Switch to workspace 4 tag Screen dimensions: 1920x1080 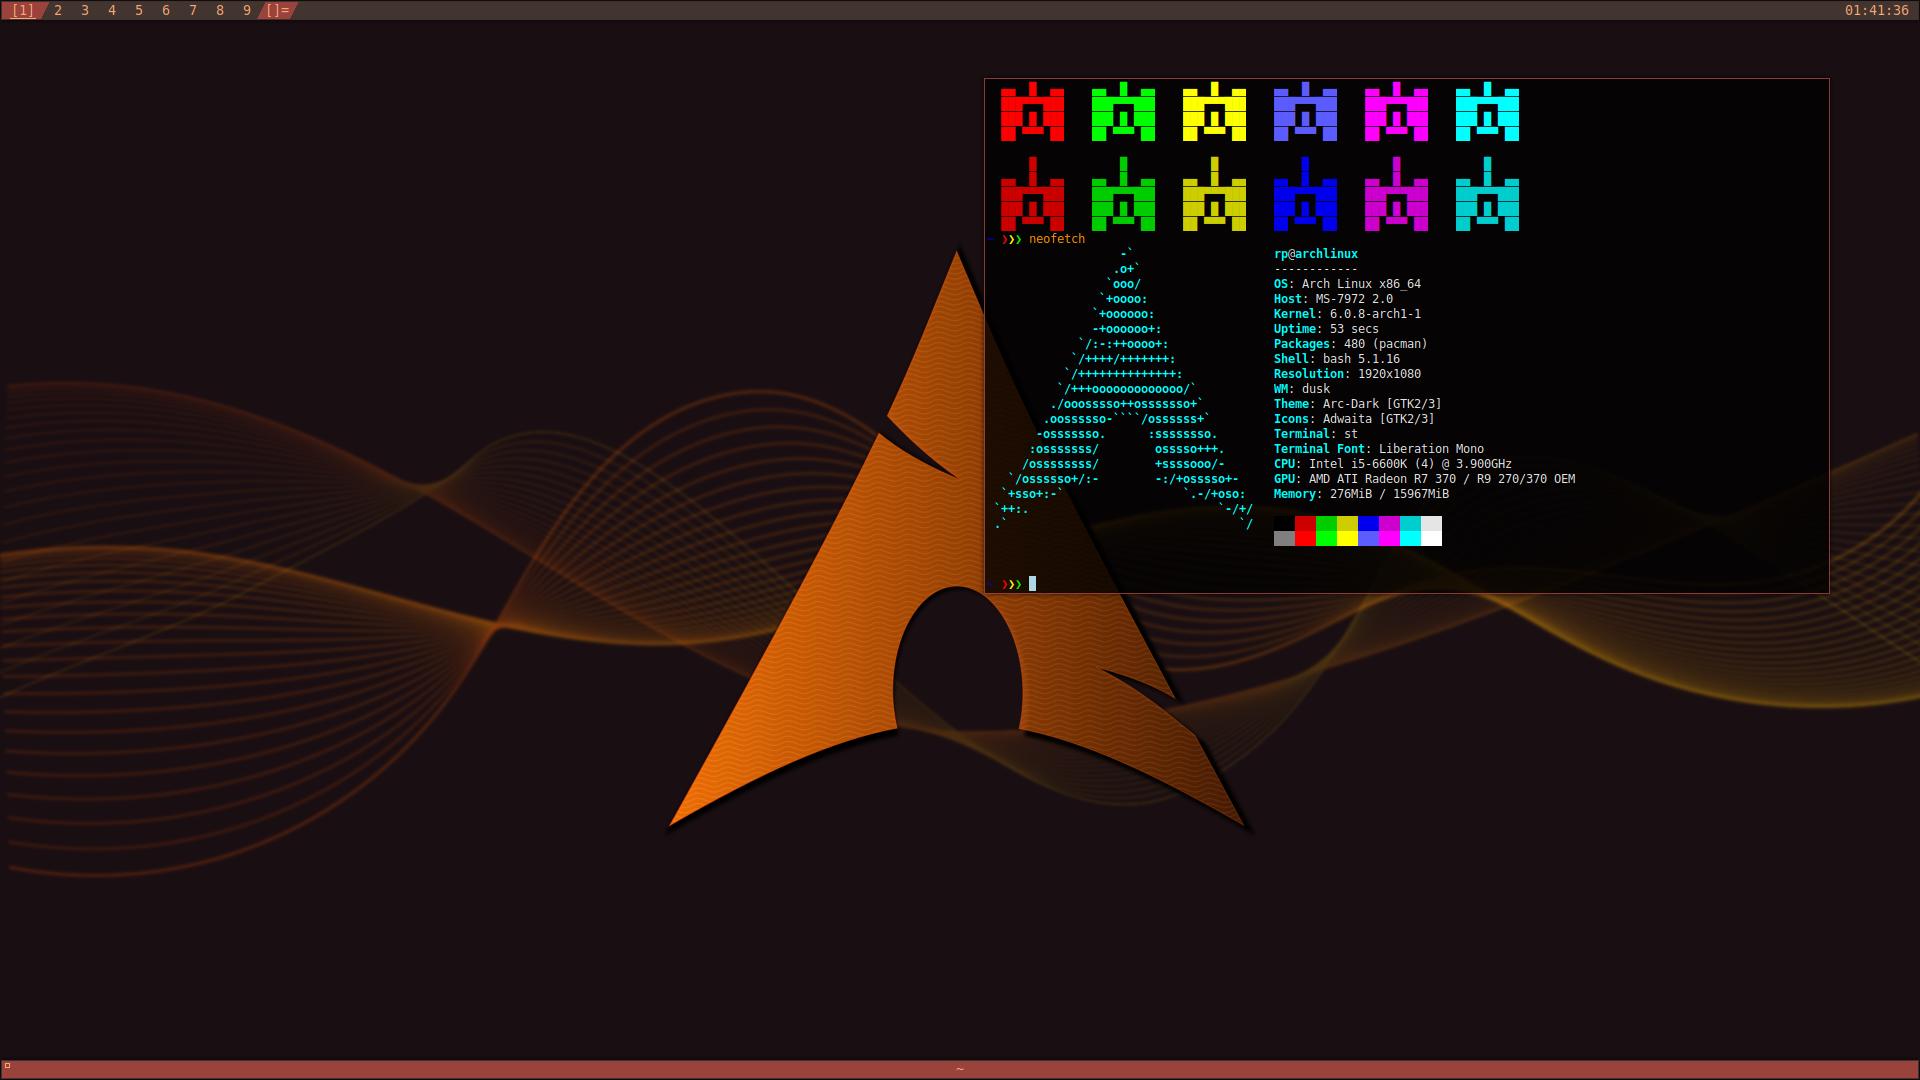112,10
